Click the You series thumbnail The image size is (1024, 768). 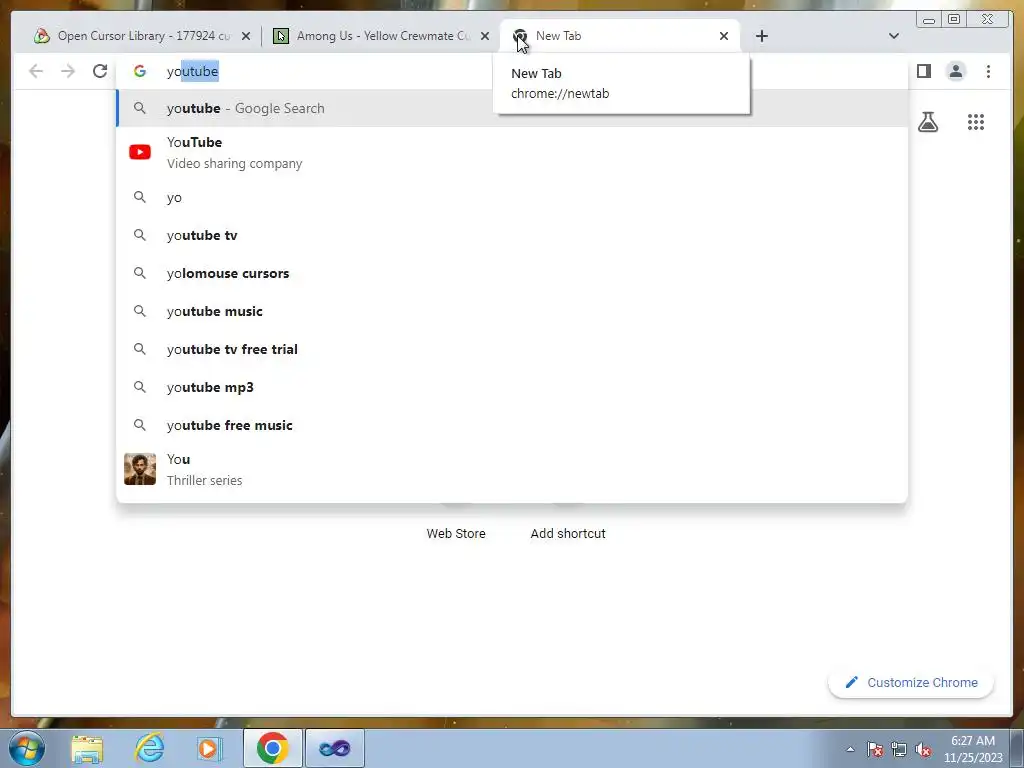(140, 469)
